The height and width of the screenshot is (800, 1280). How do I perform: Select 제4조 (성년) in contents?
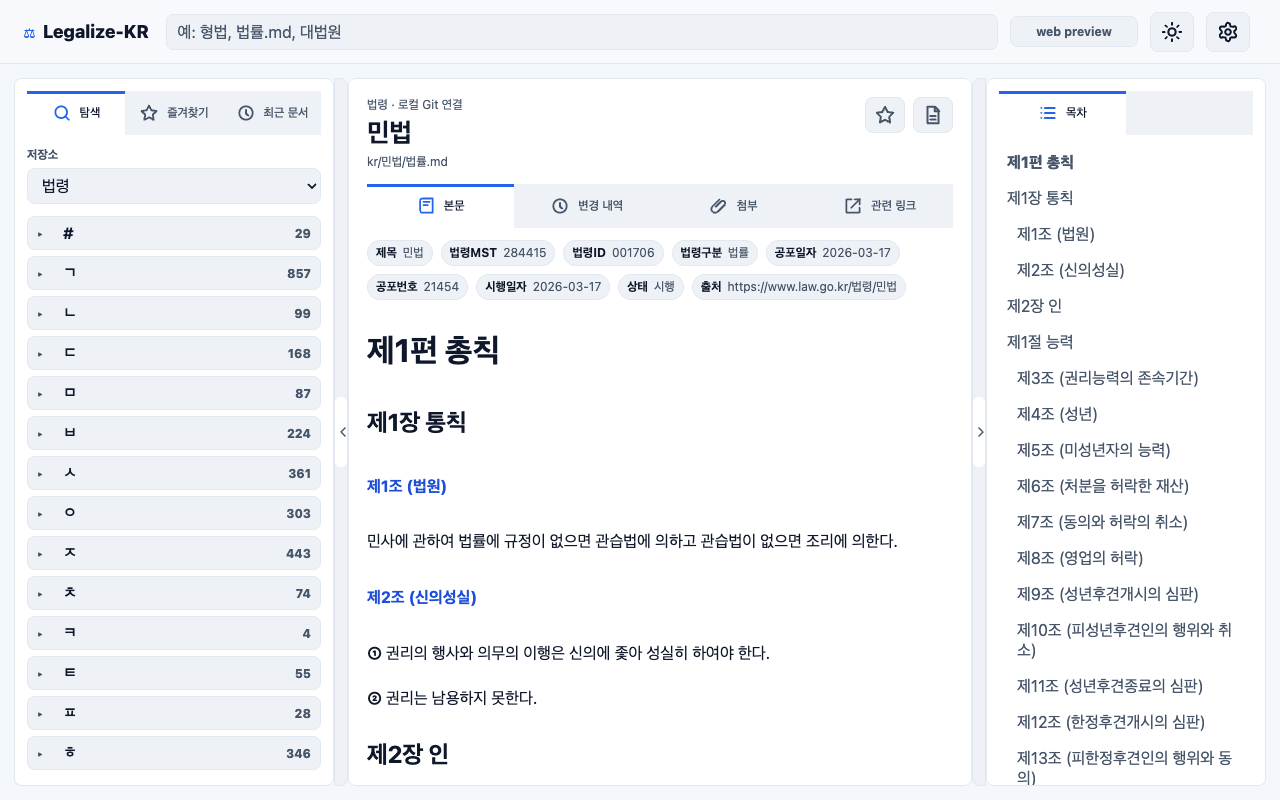coord(1057,414)
